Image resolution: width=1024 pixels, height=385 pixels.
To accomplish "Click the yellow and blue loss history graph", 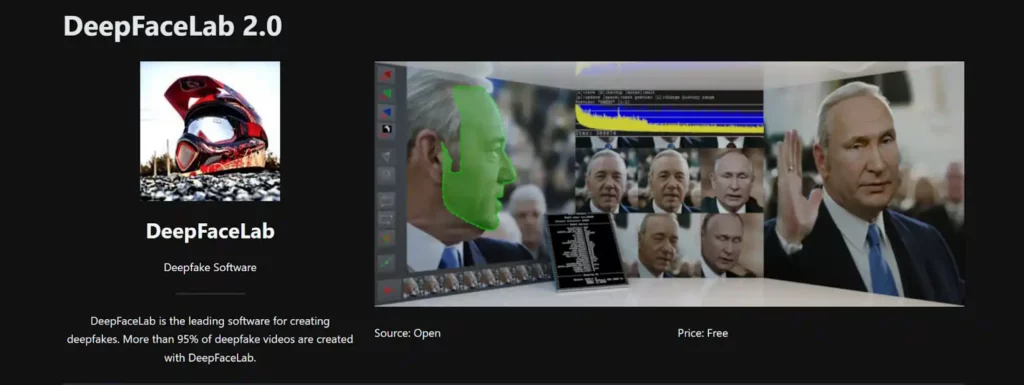I will 669,116.
